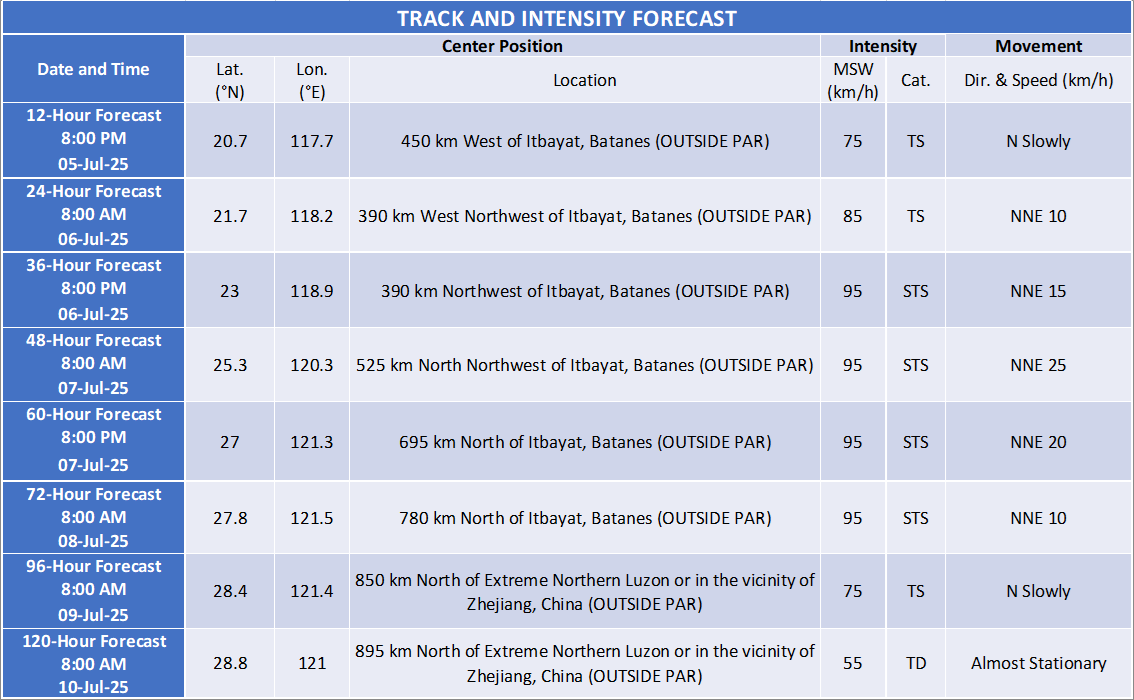Click latitude value 27.8
The image size is (1134, 700).
tap(230, 518)
